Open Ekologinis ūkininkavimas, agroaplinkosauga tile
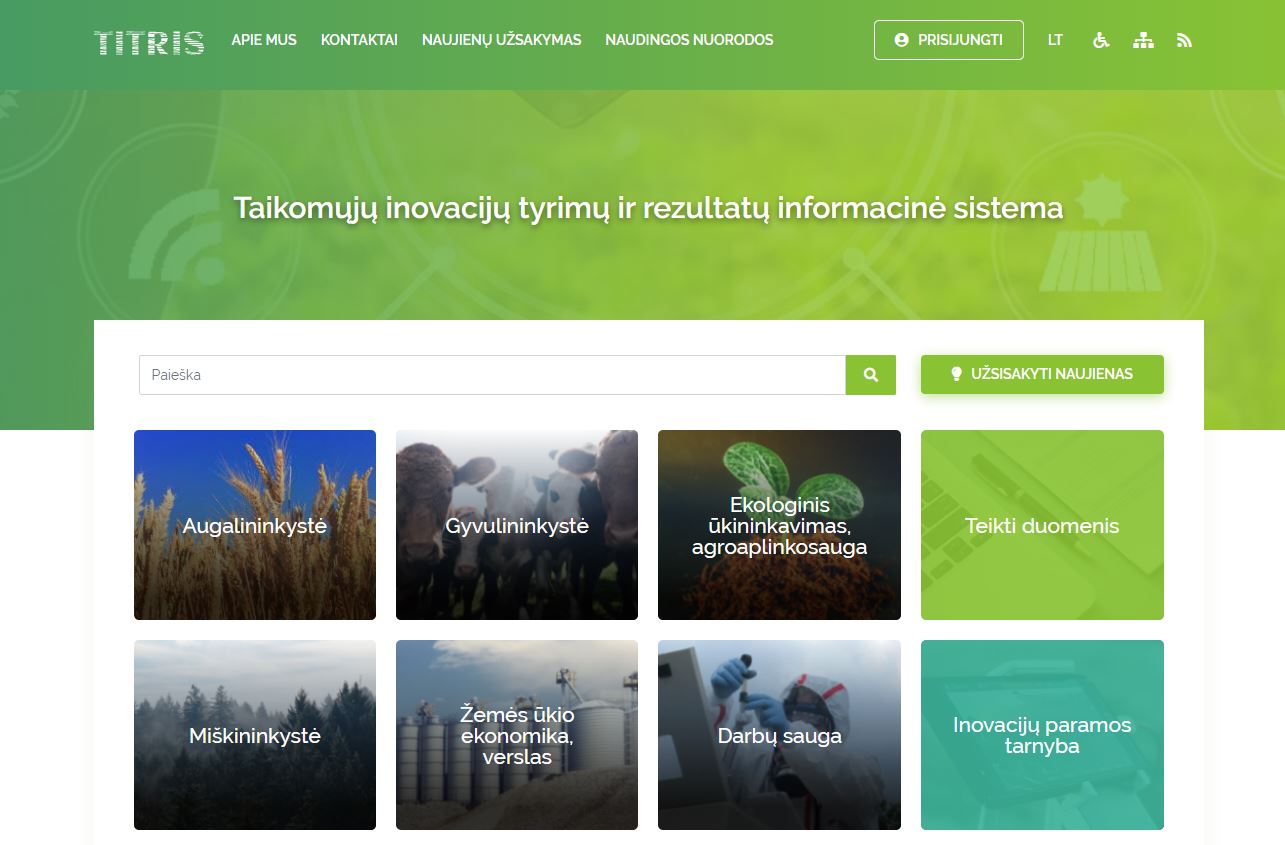The width and height of the screenshot is (1285, 845). tap(779, 525)
